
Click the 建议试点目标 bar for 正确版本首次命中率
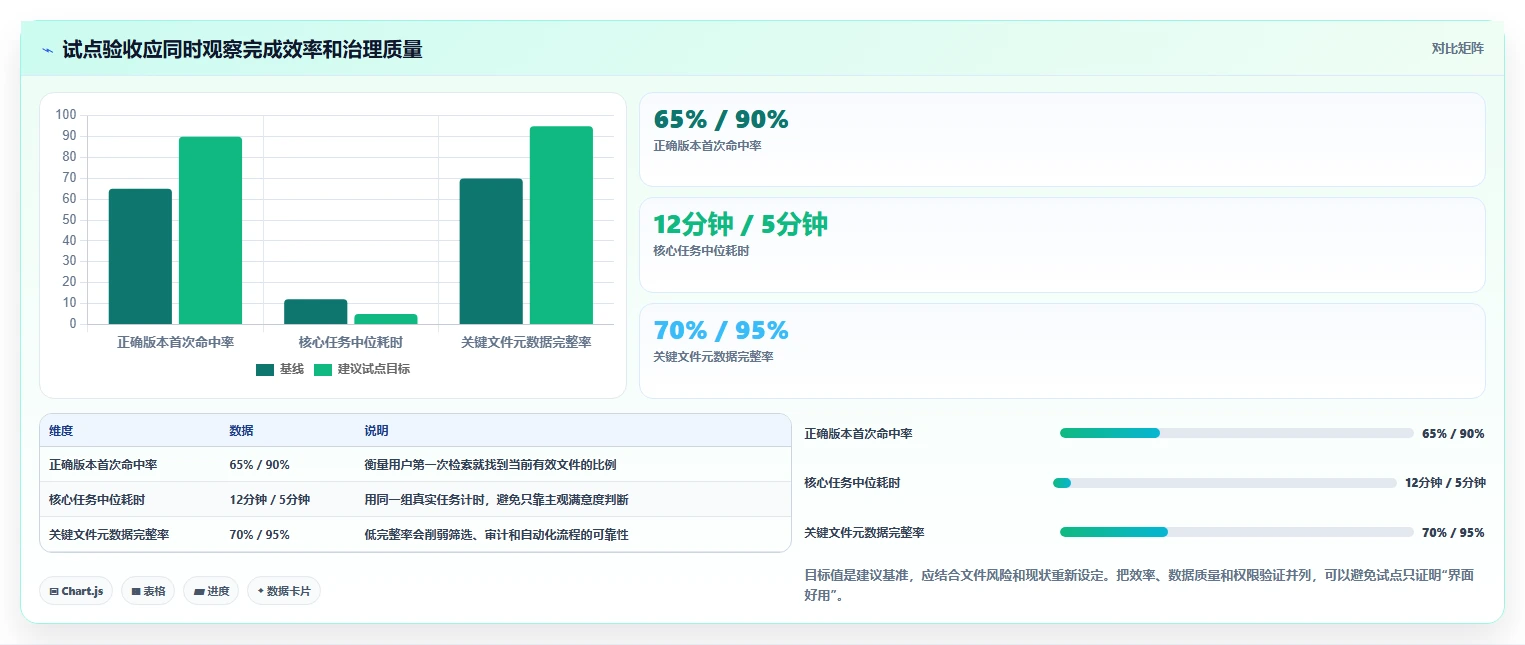coord(210,230)
